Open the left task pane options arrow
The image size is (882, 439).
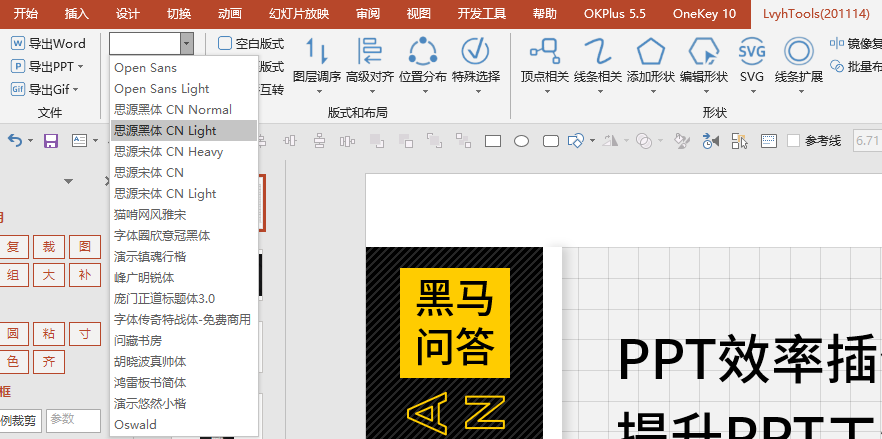click(x=69, y=181)
